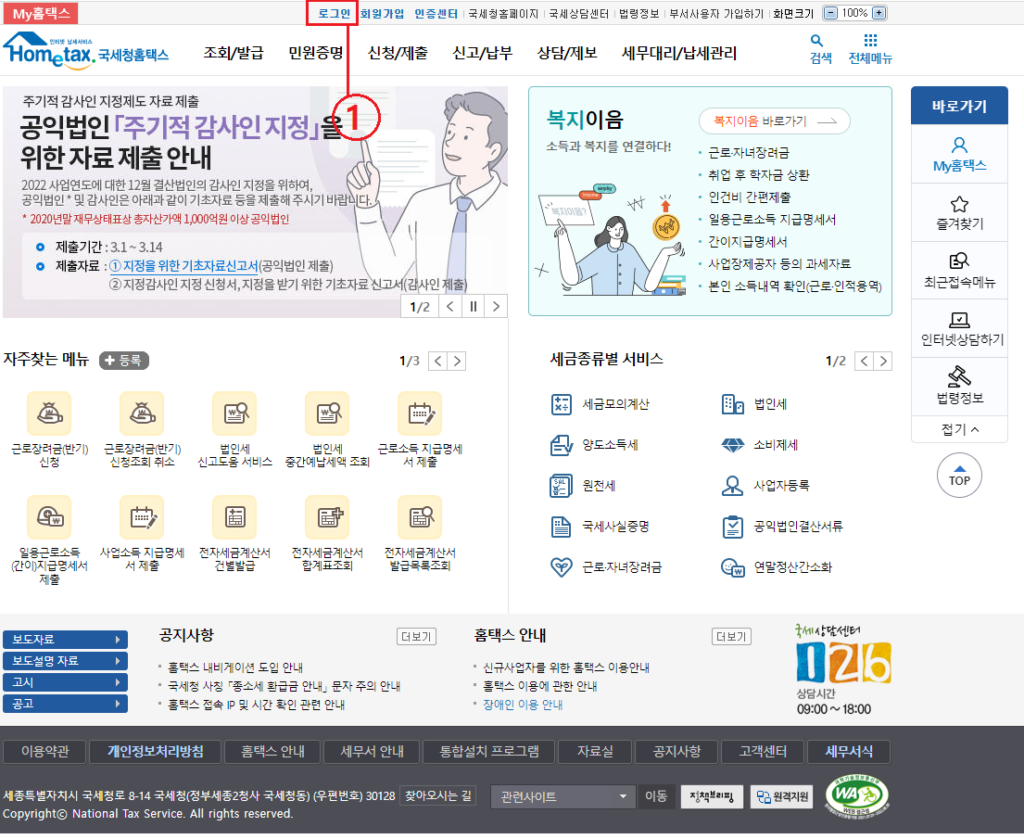Open 근로장려금(반기) 신청 icon

coord(49,413)
